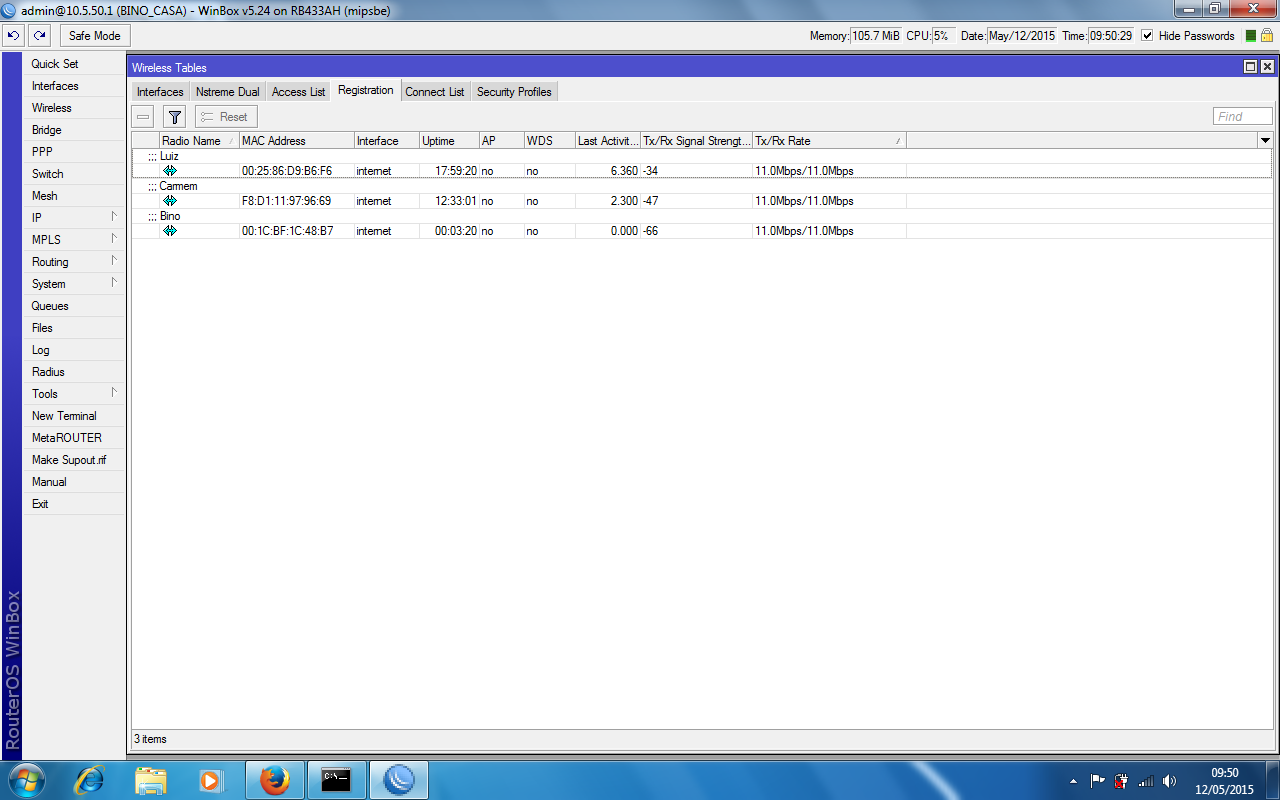The height and width of the screenshot is (800, 1280).
Task: Click the volume speaker tray icon
Action: [1170, 781]
